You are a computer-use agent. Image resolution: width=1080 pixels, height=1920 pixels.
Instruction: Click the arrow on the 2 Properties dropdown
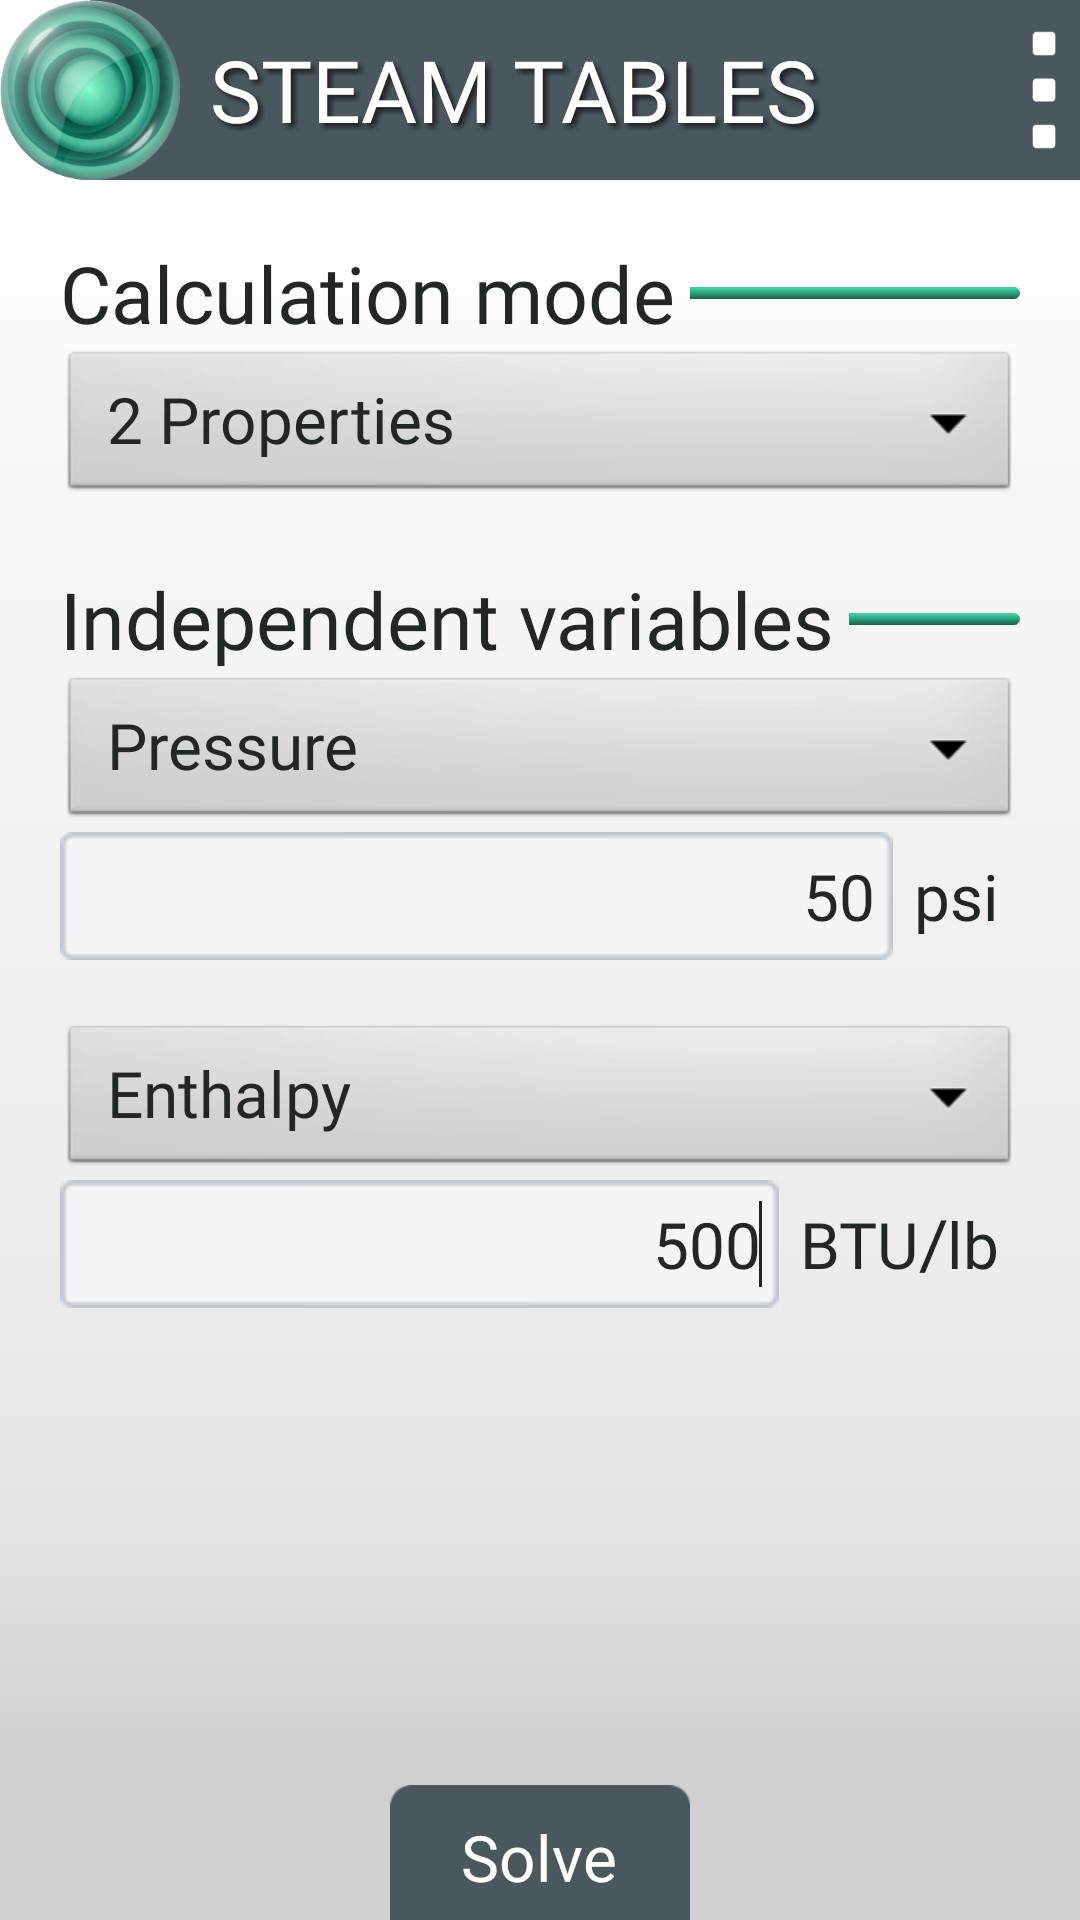[x=947, y=423]
